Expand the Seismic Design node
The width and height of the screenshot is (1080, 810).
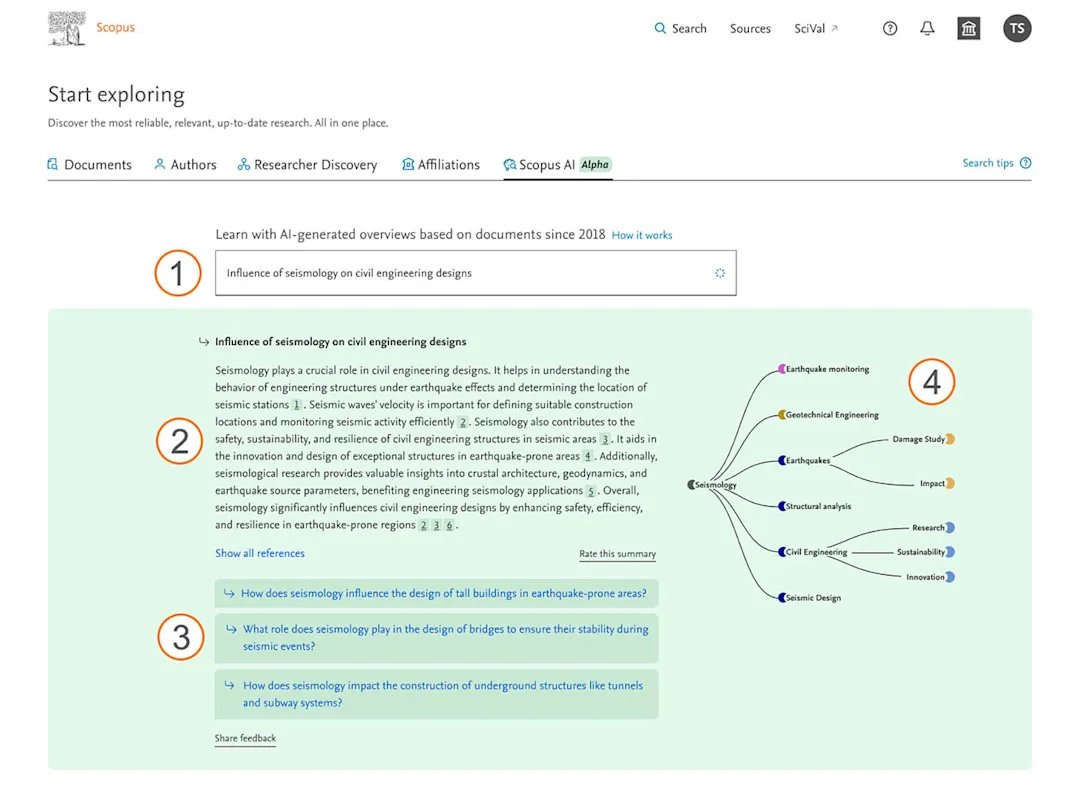click(780, 597)
